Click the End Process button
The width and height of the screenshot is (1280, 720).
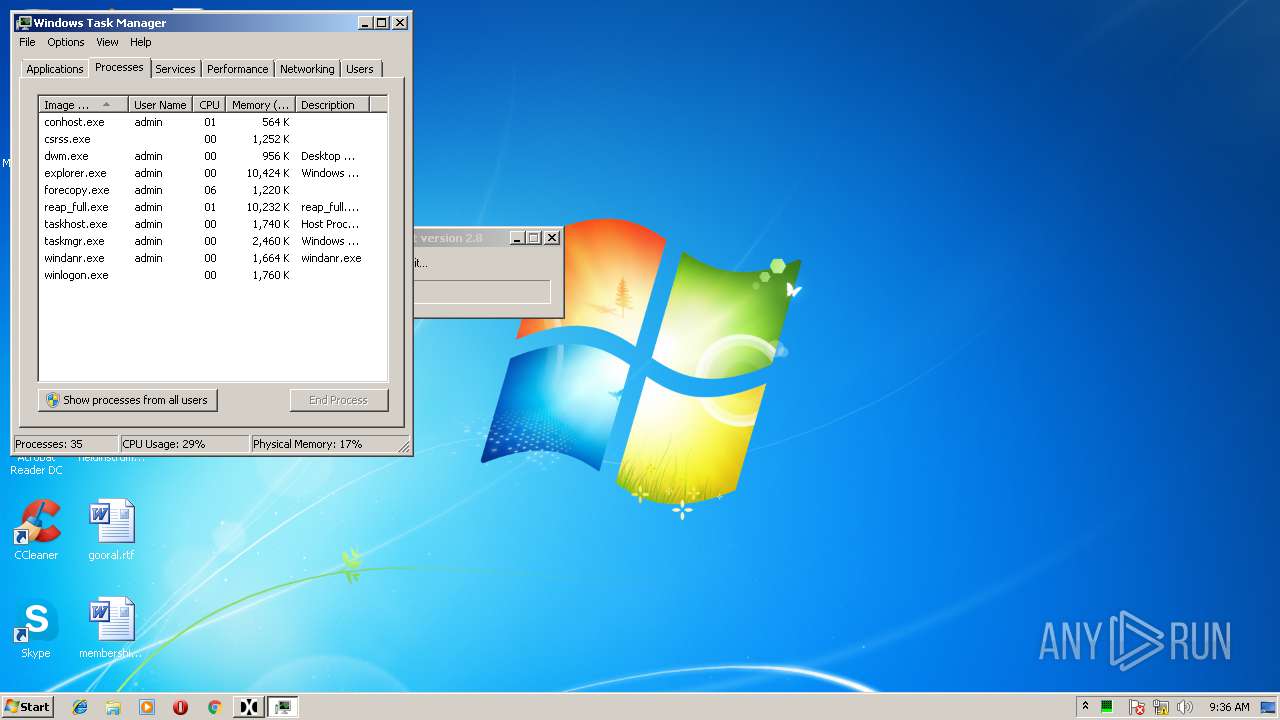click(338, 400)
